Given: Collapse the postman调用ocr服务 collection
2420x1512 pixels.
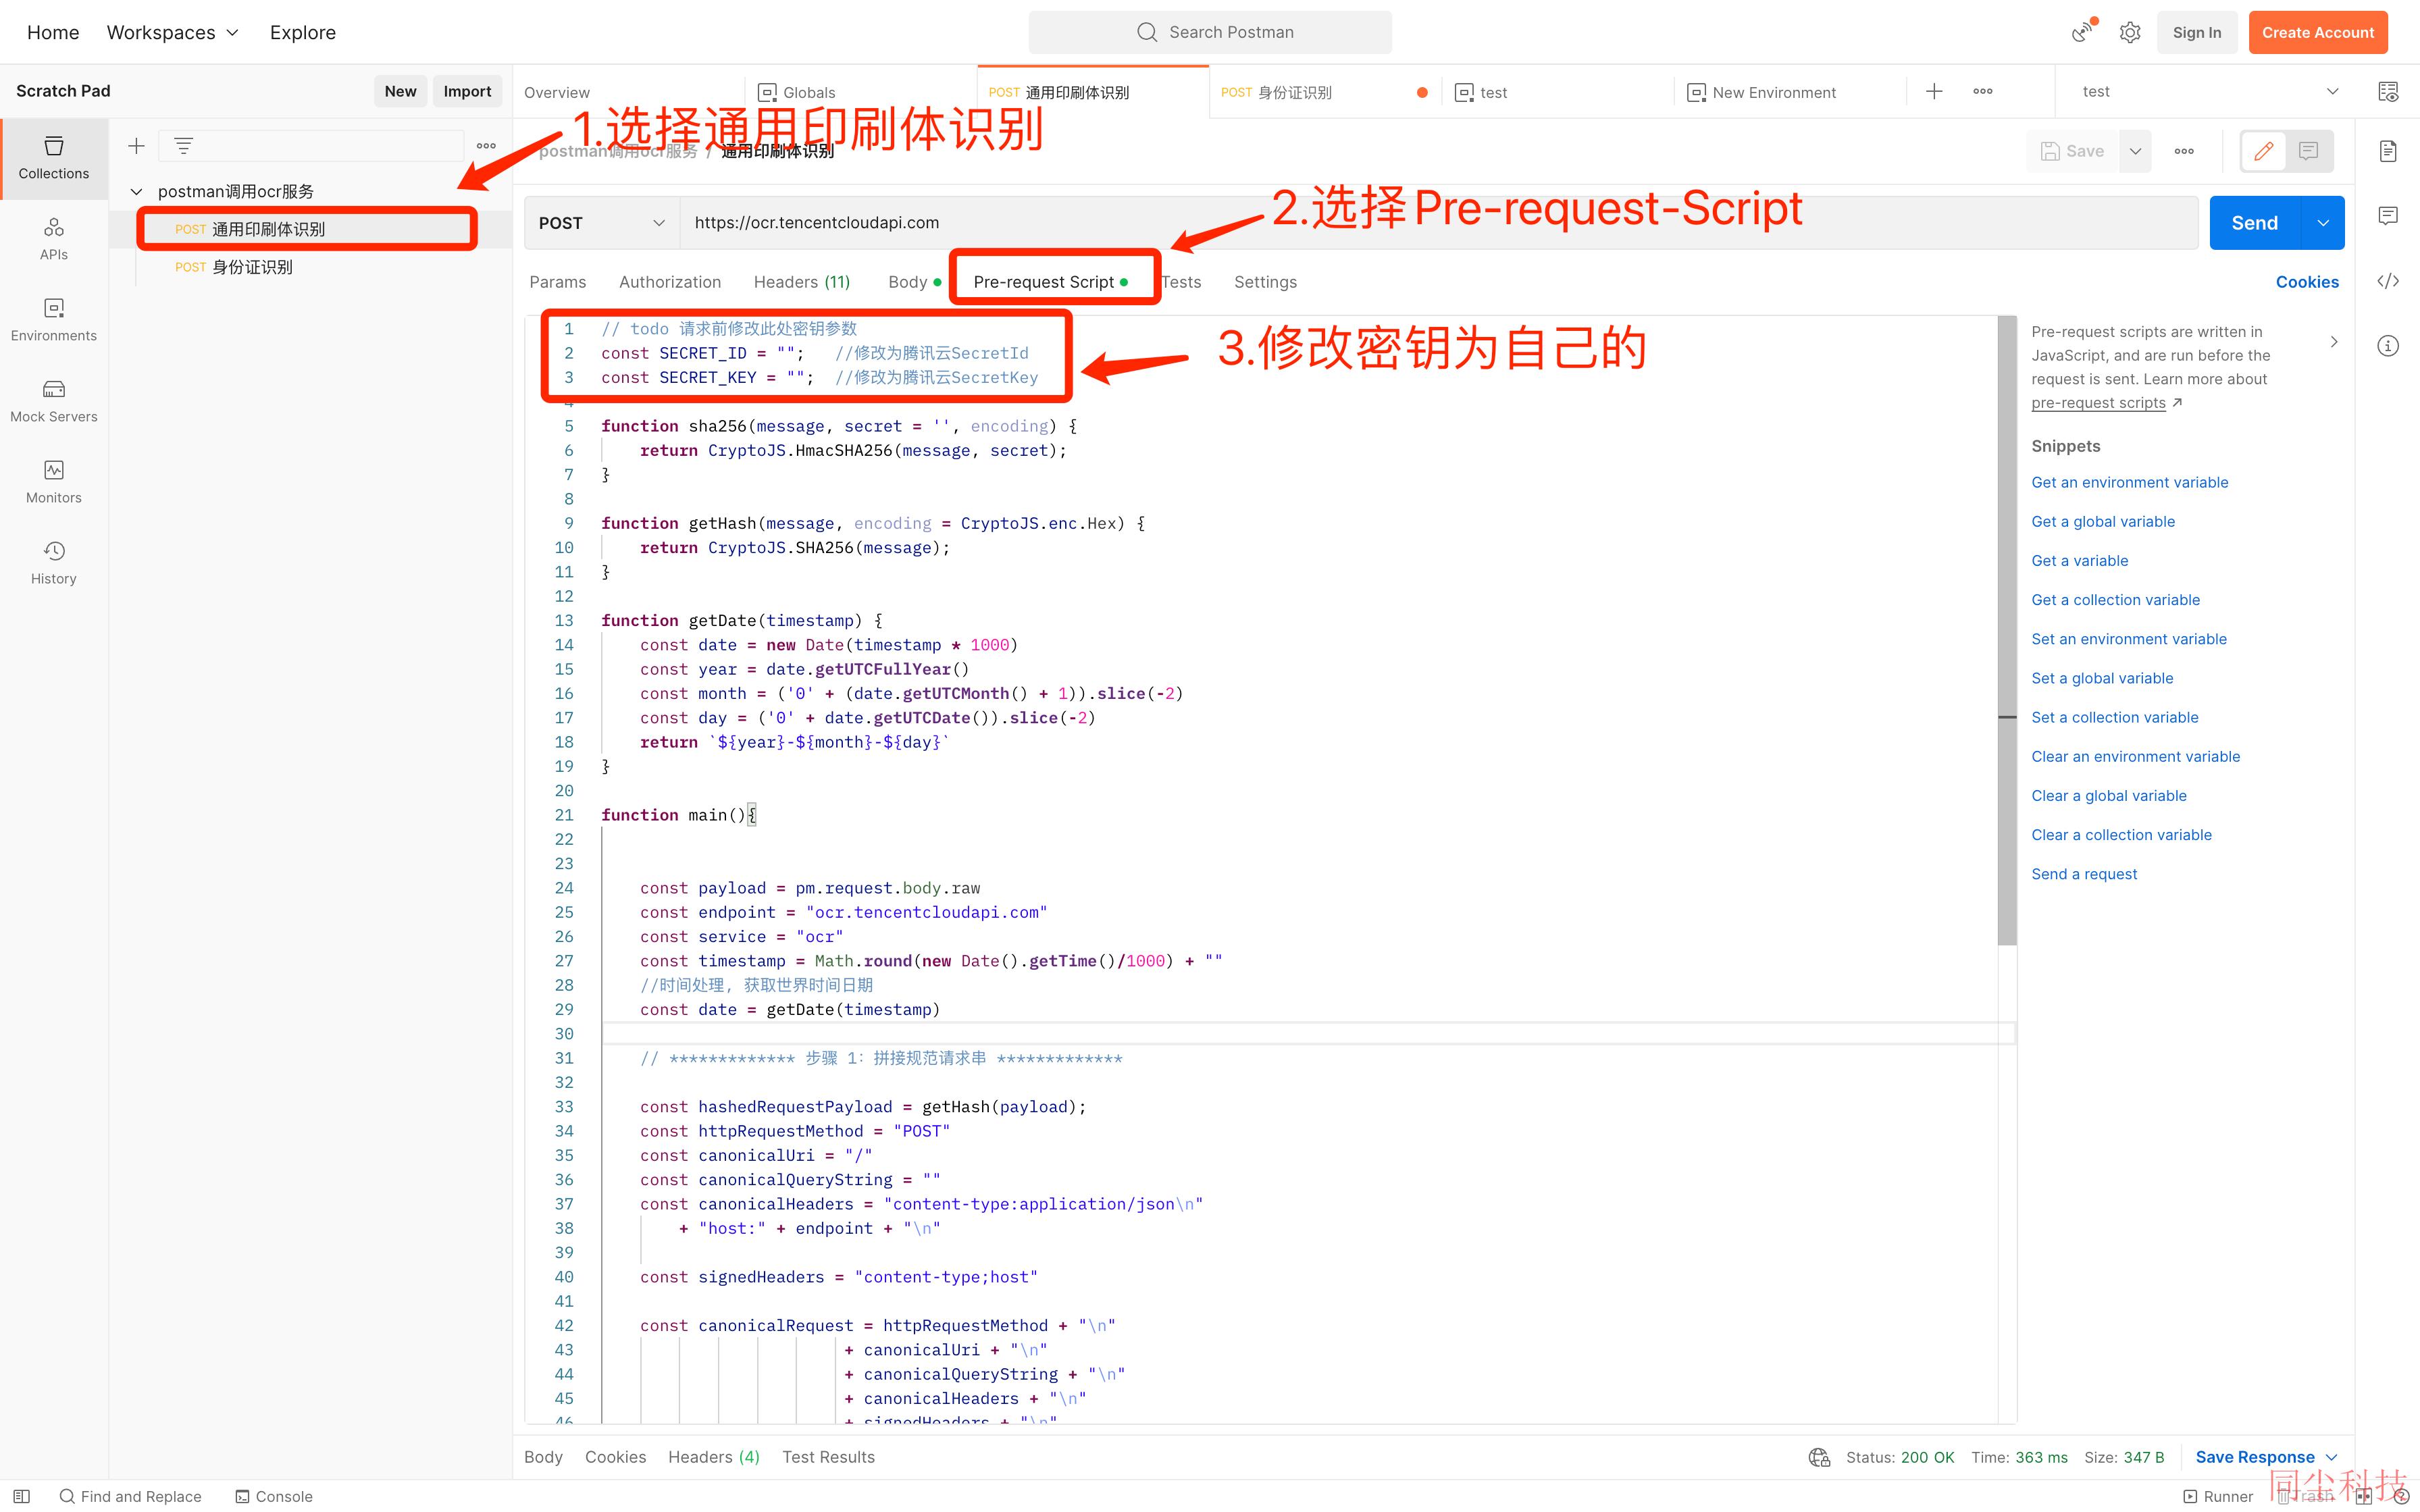Looking at the screenshot, I should [x=136, y=191].
